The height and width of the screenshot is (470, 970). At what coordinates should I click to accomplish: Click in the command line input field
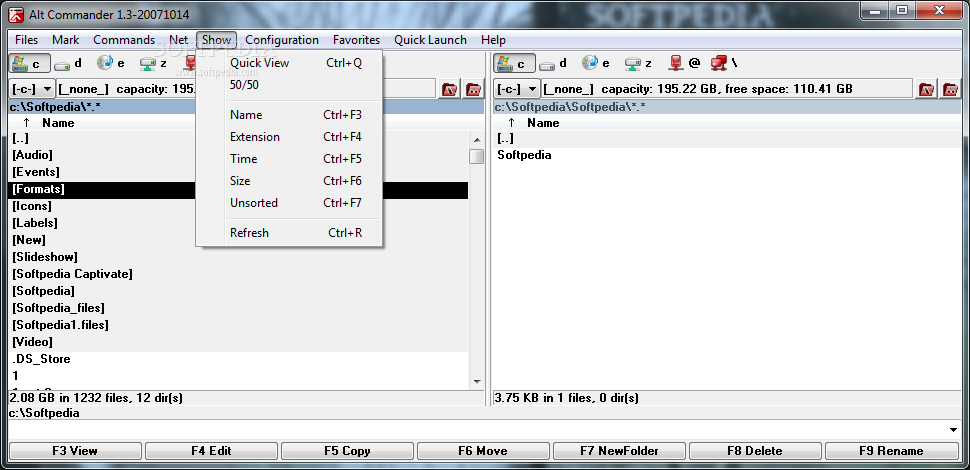(476, 430)
